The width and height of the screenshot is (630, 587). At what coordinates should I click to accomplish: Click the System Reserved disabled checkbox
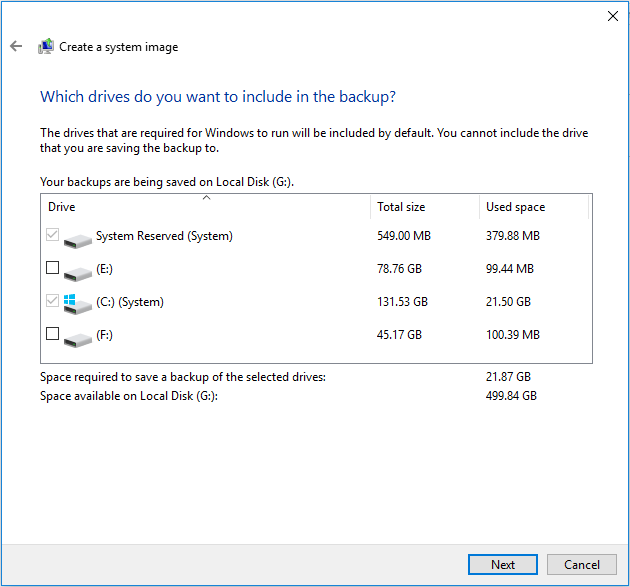tap(53, 235)
